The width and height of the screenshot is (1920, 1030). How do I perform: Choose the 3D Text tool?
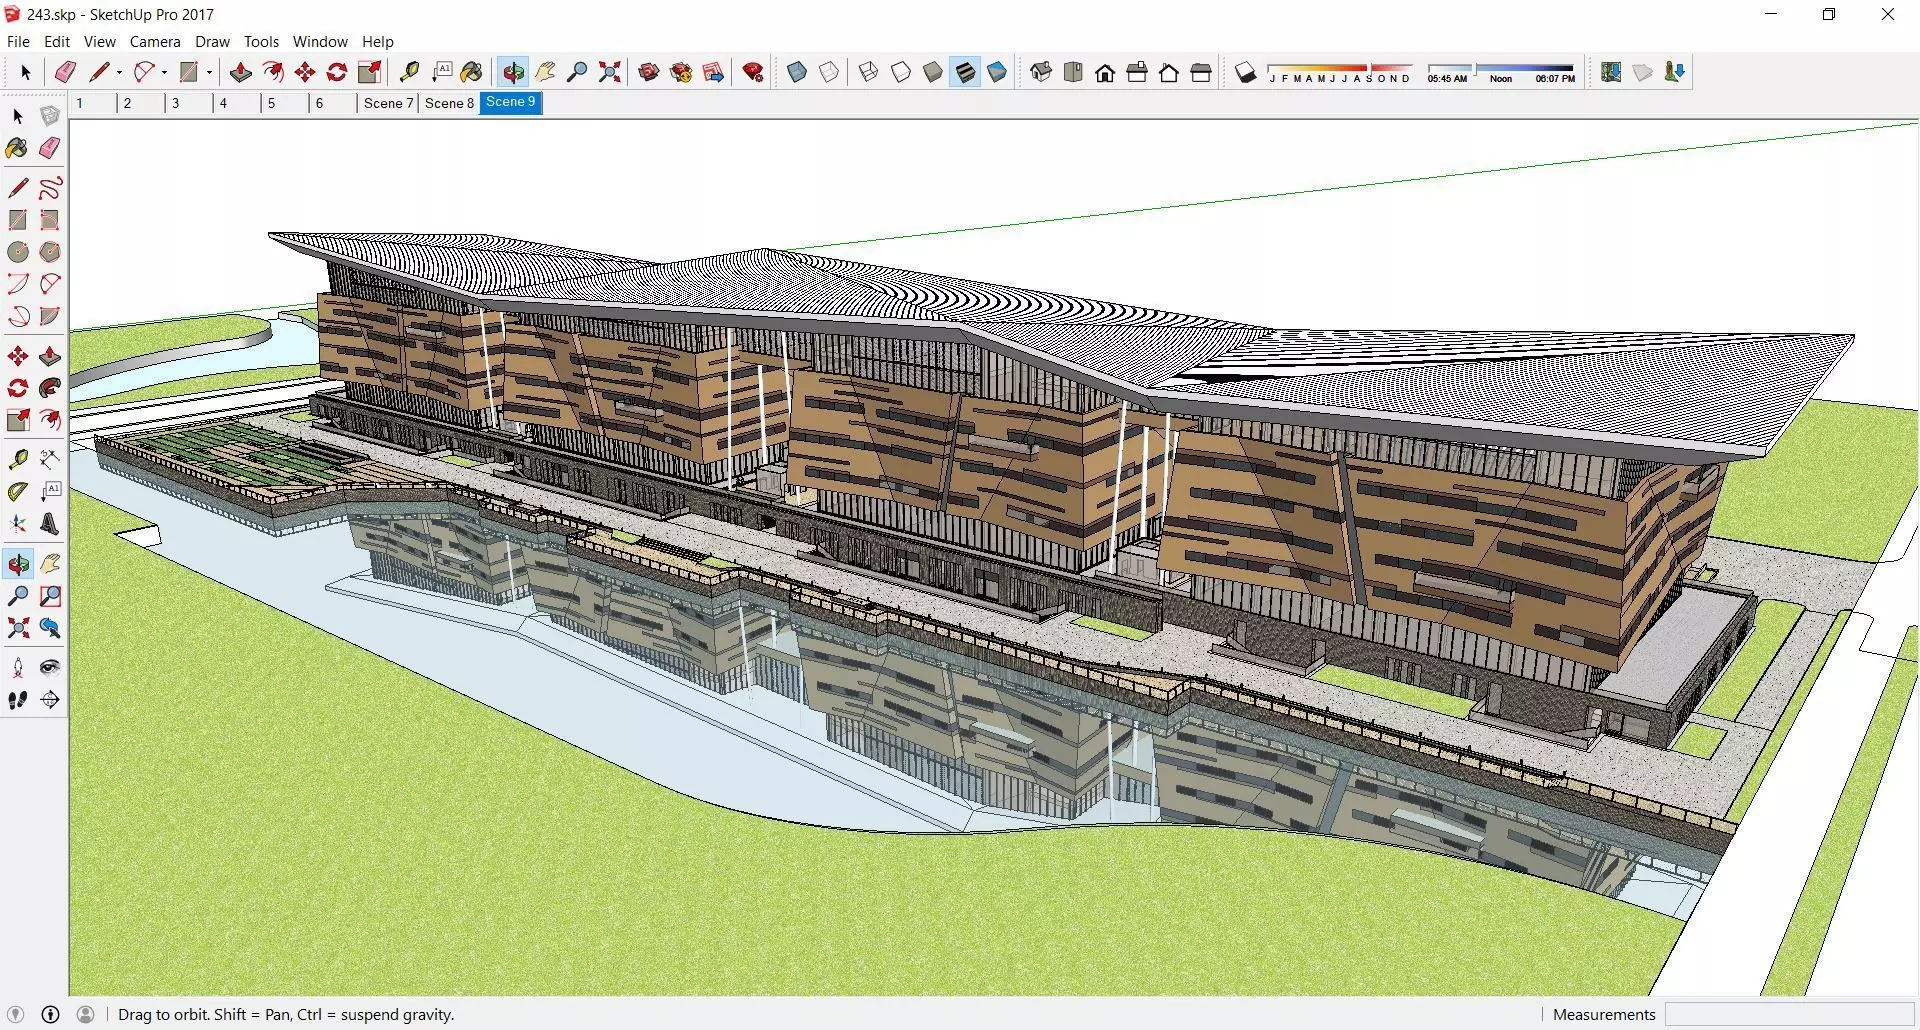[x=50, y=524]
